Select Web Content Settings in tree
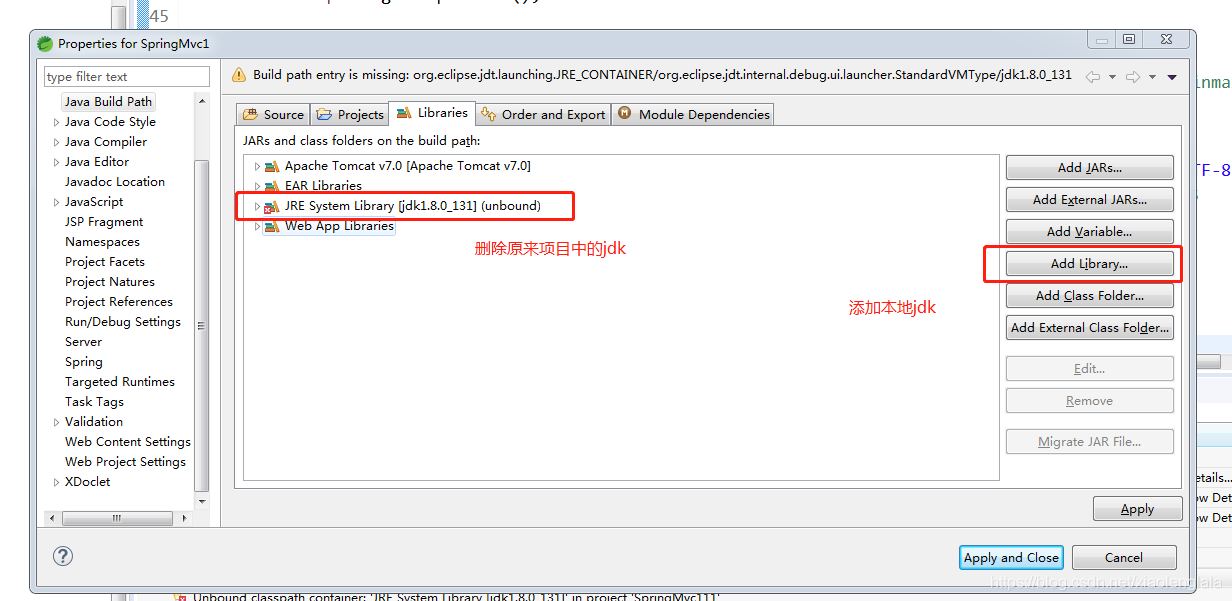The height and width of the screenshot is (601, 1232). (128, 442)
